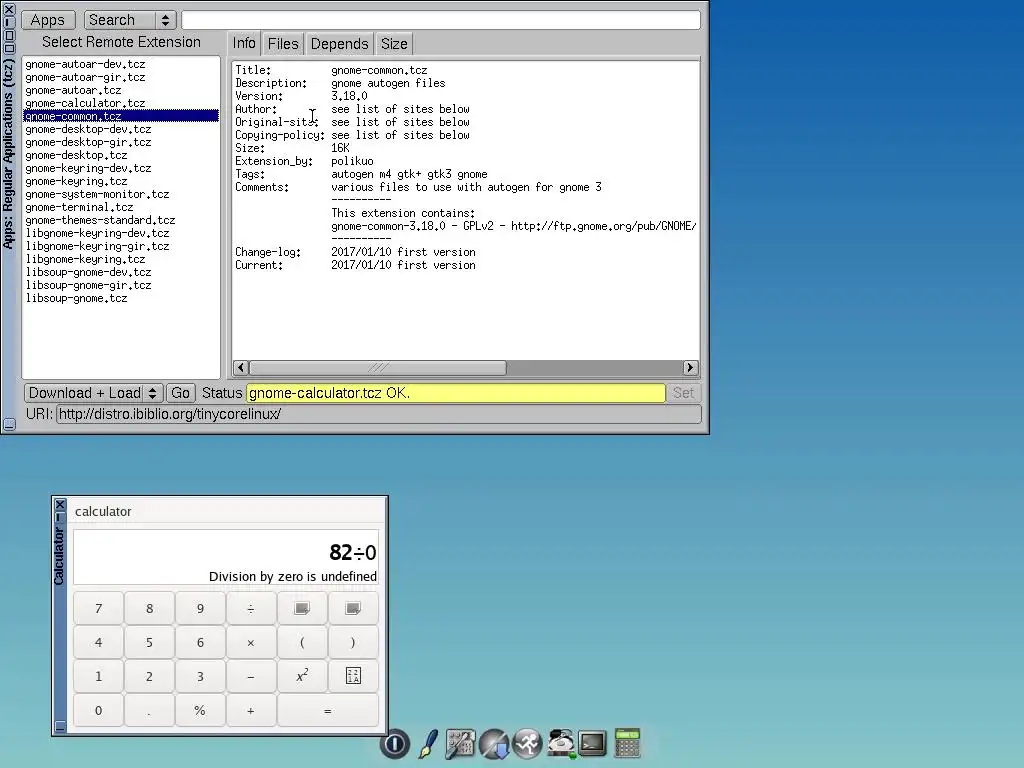The image size is (1024, 768).
Task: Select gnome-autoar-dev.tcz in extension list
Action: (x=121, y=64)
